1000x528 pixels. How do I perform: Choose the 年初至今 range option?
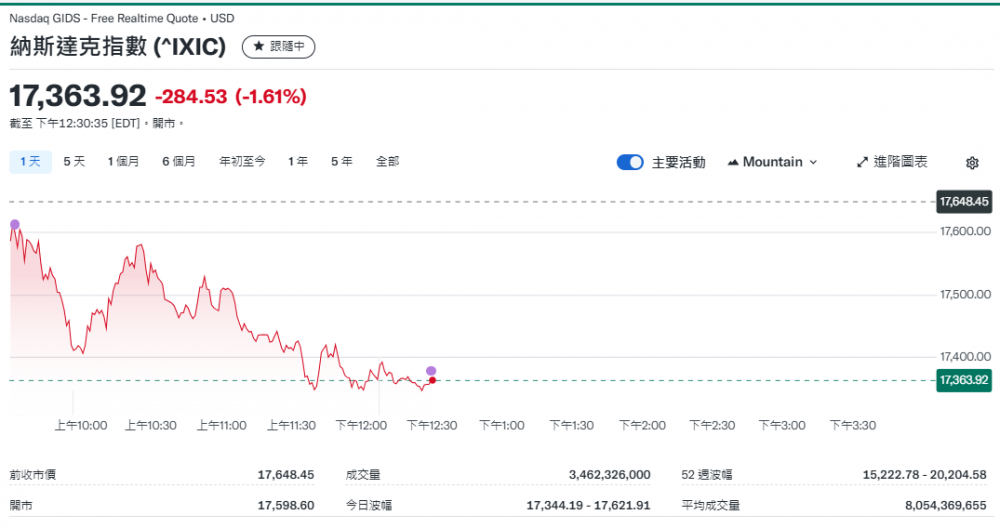click(242, 161)
